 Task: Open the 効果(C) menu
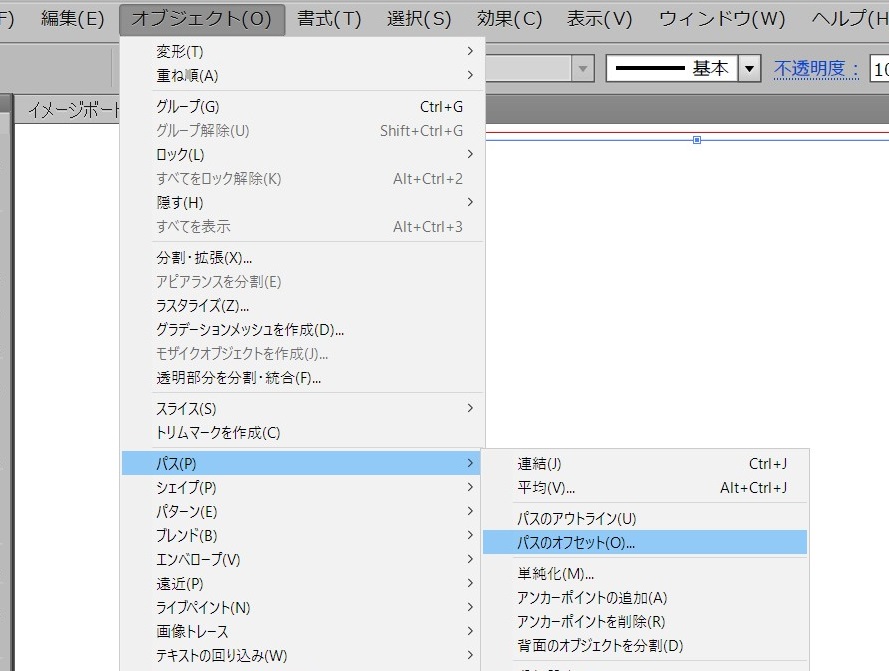pyautogui.click(x=509, y=19)
